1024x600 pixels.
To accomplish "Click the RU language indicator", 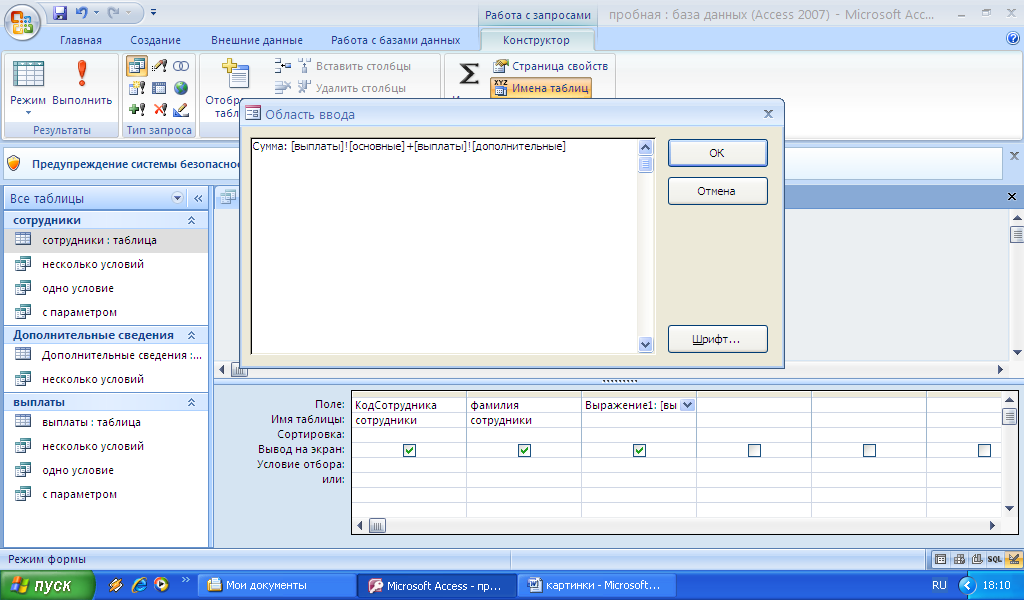I will coord(939,585).
